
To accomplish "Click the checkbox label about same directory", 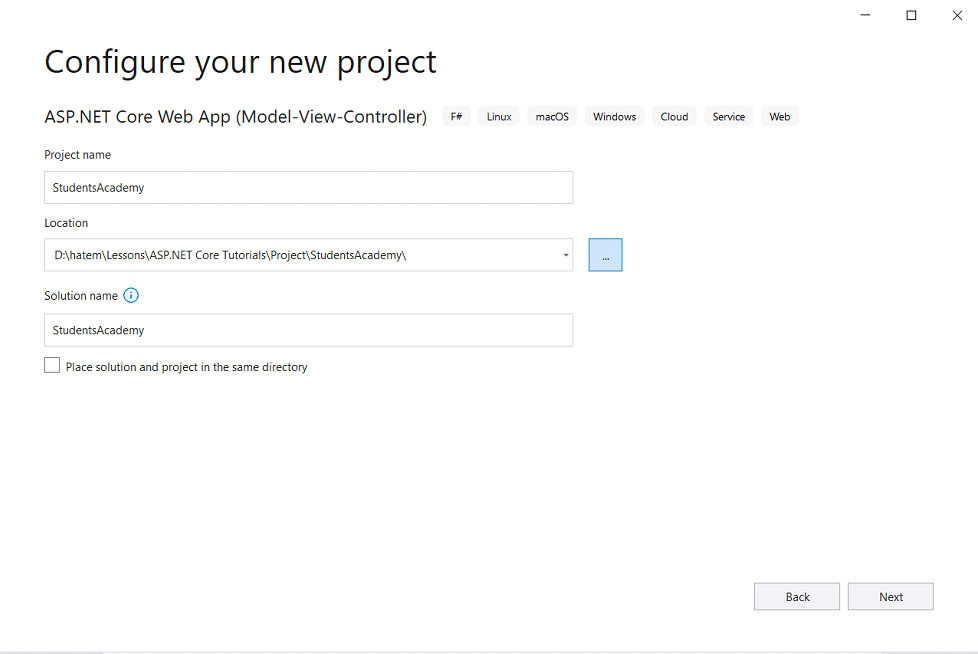I will click(186, 367).
